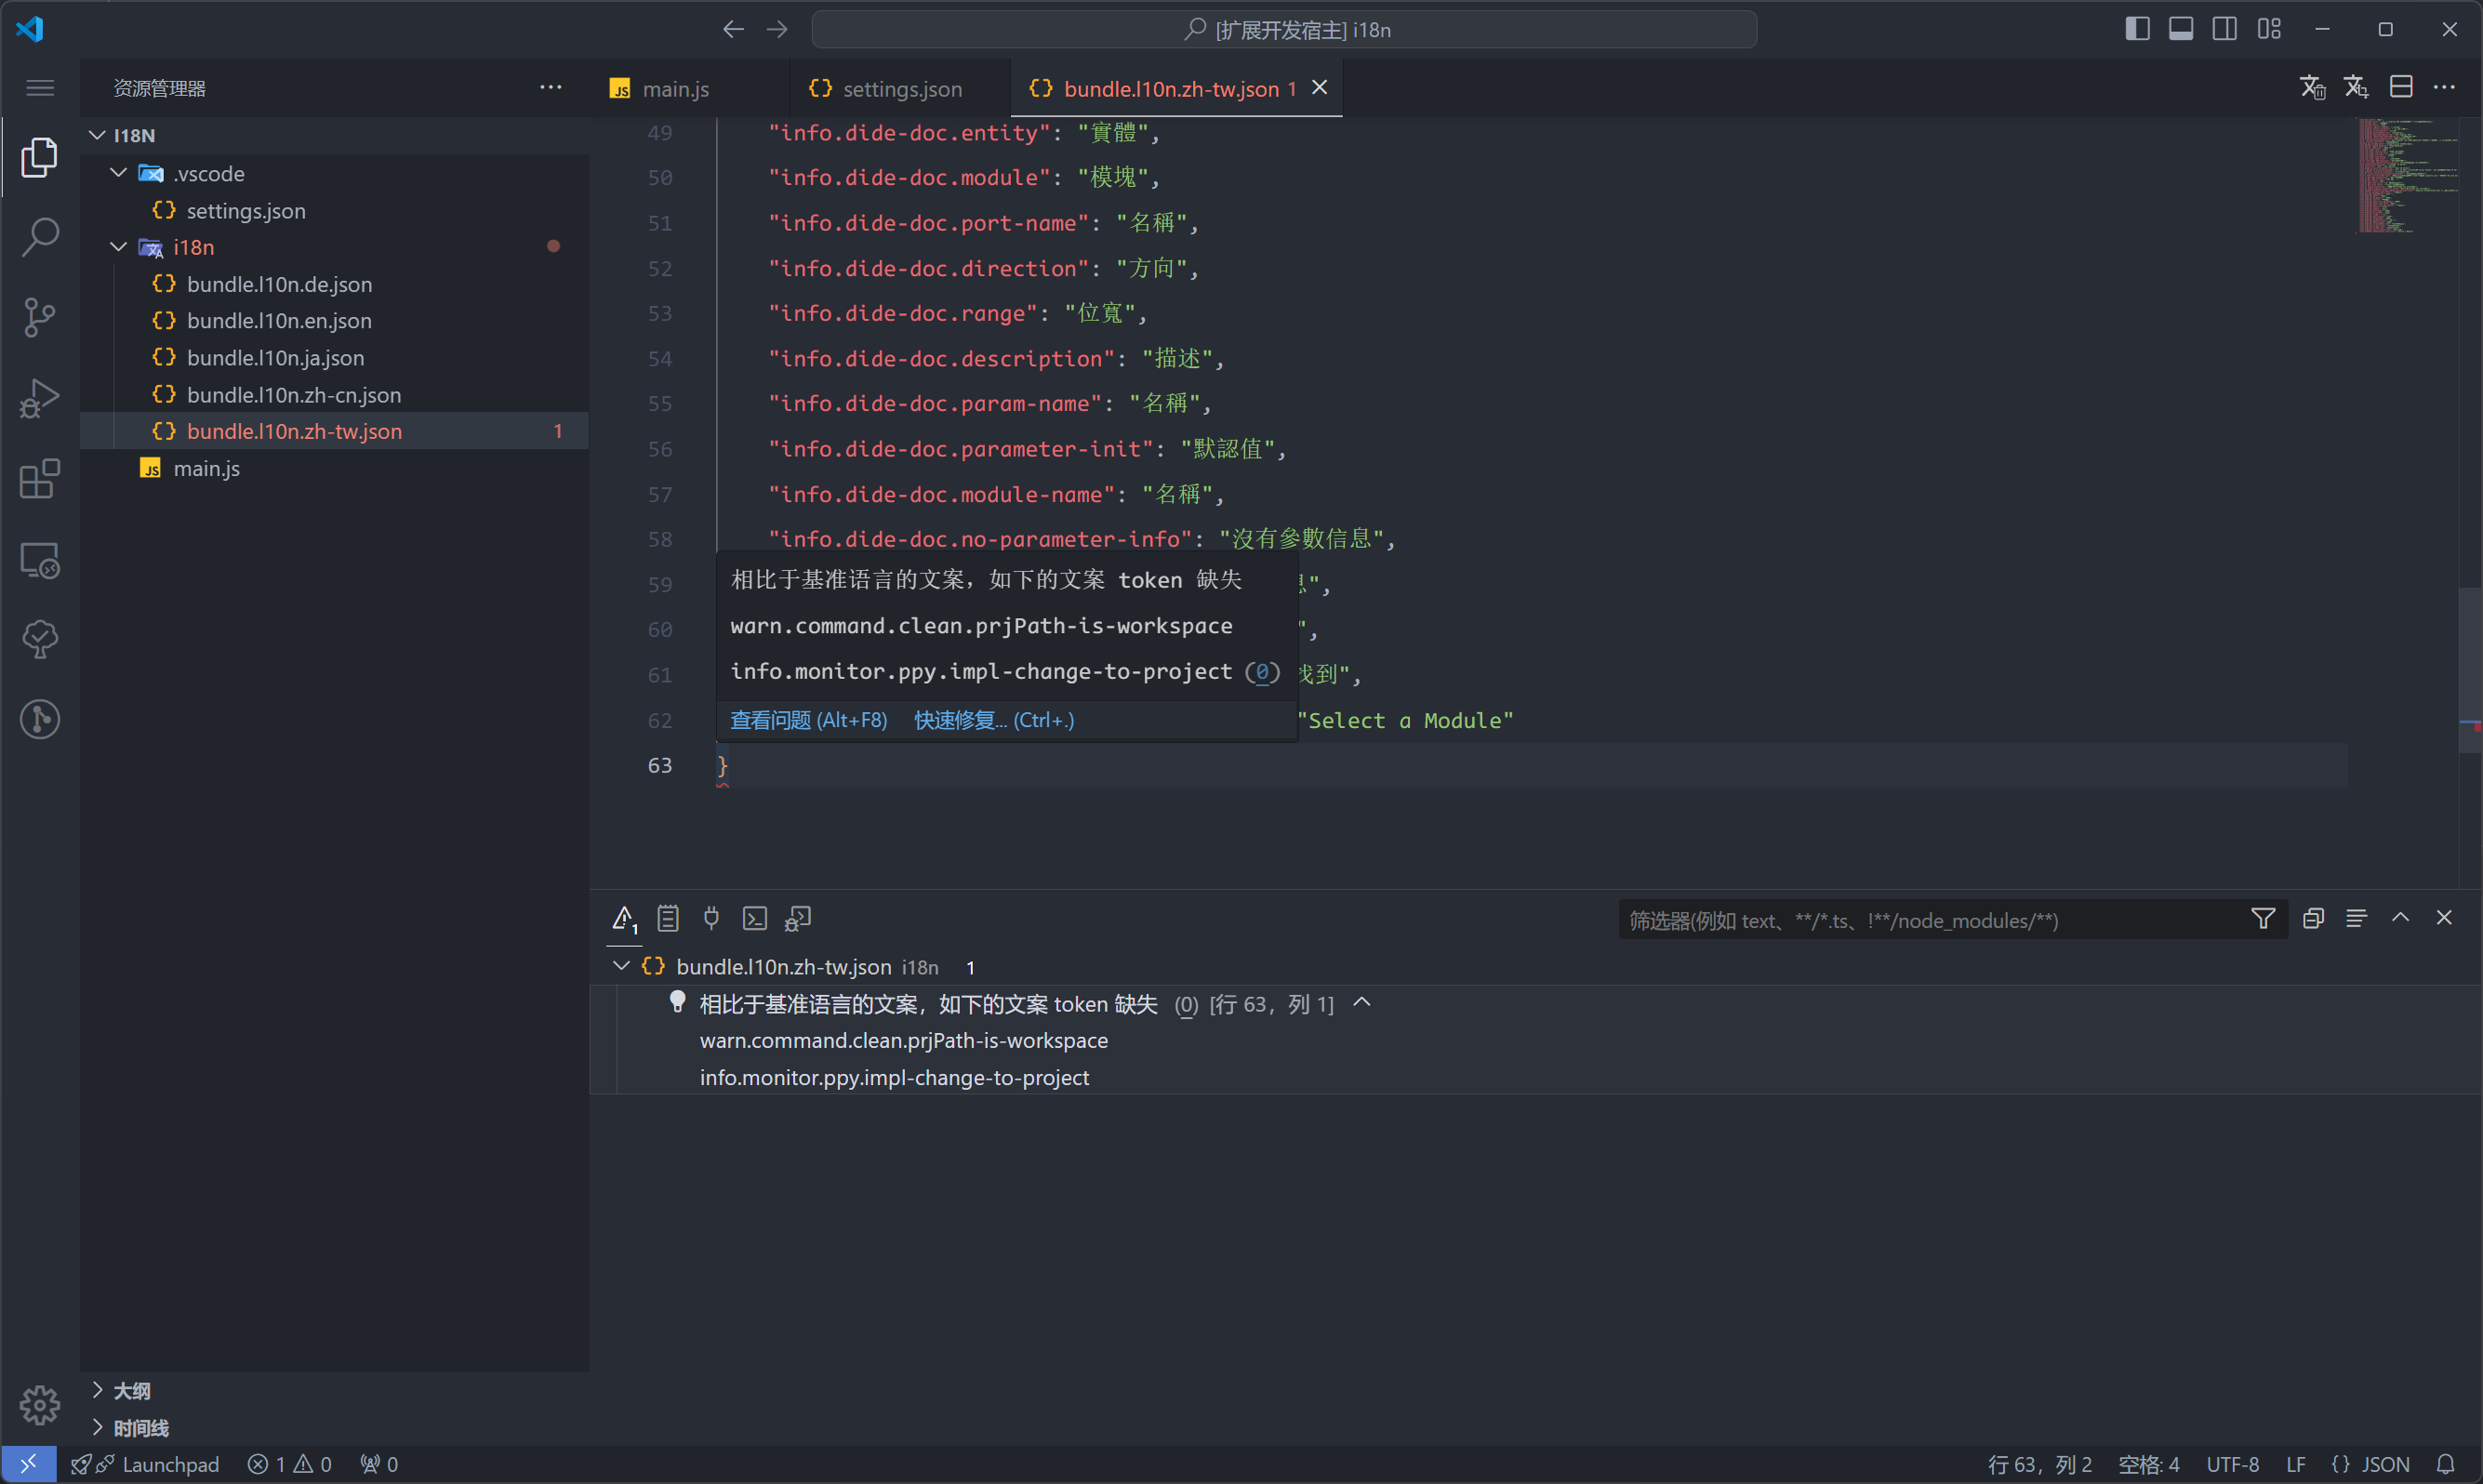Screen dimensions: 2483x1484
Task: Focus the Problems filter input field
Action: tap(1930, 920)
